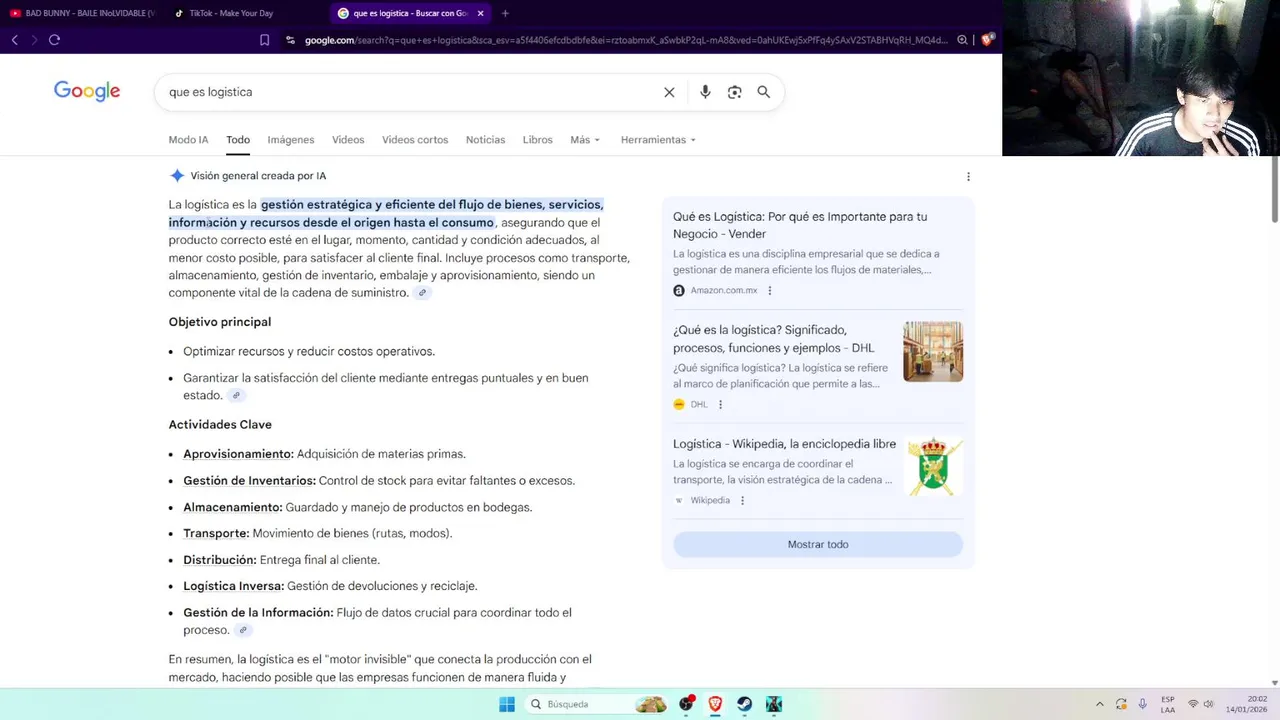Image resolution: width=1280 pixels, height=720 pixels.
Task: Reload the current page
Action: 54,40
